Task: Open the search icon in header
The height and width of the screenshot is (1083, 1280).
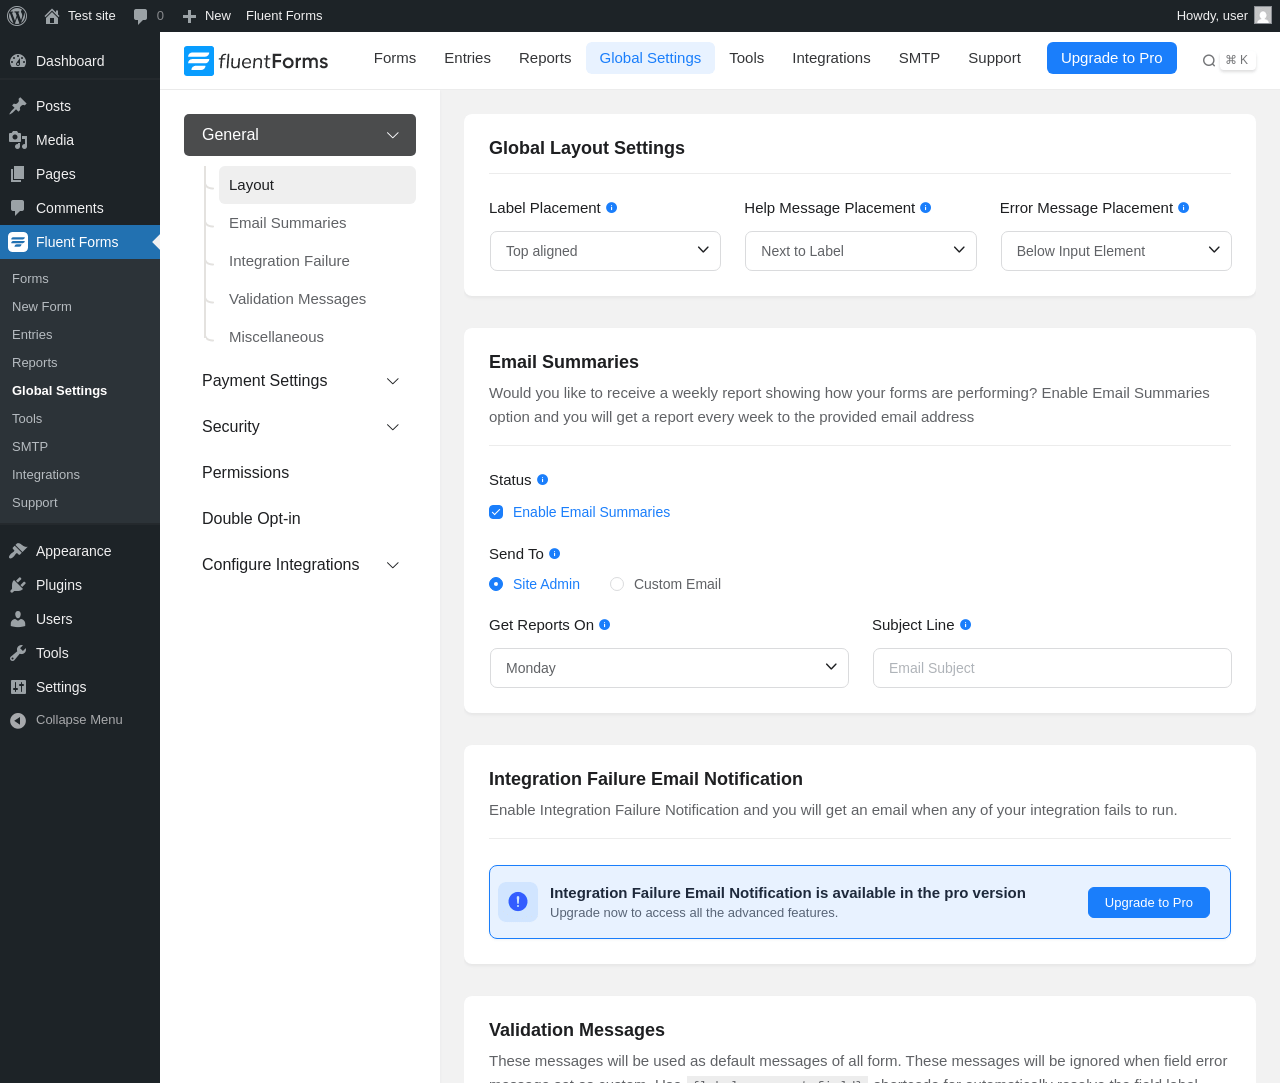Action: [1209, 61]
